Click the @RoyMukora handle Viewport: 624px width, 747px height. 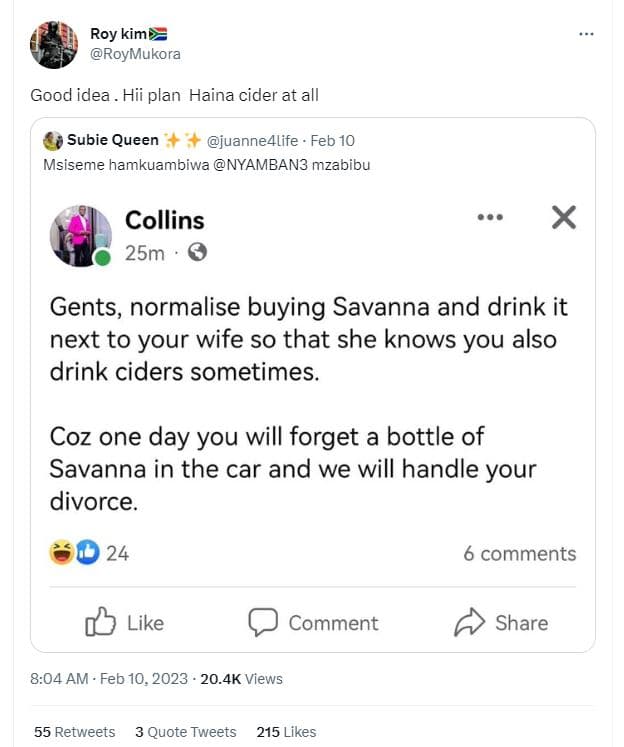pos(136,54)
